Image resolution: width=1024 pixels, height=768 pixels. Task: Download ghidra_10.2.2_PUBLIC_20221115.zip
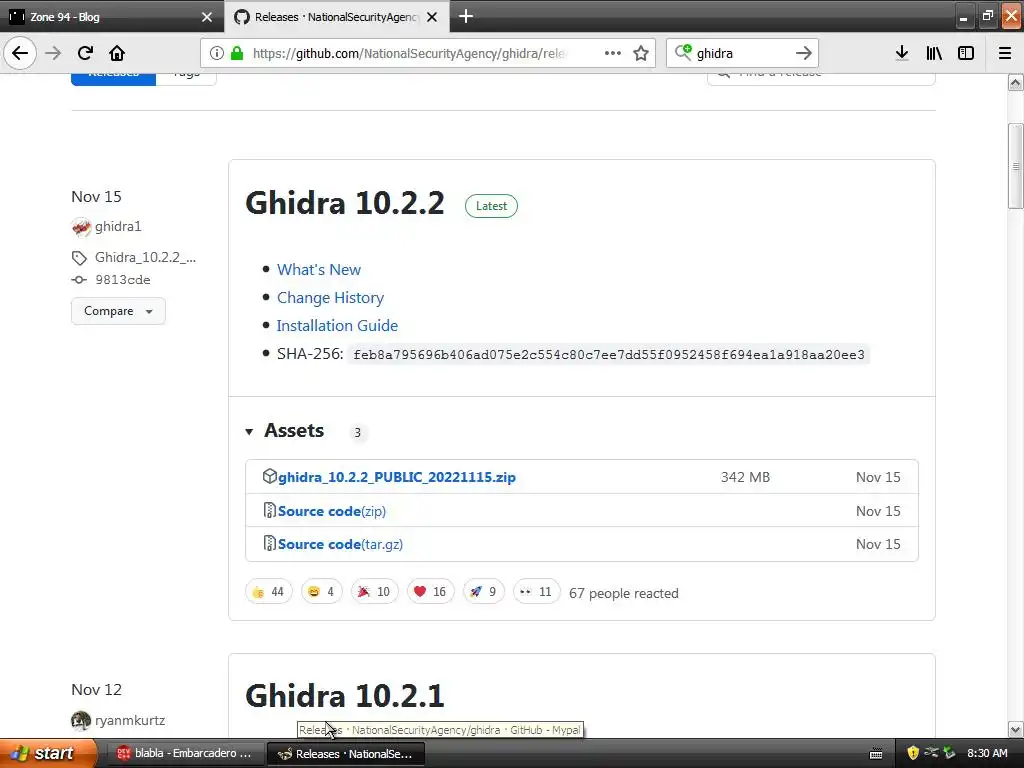(396, 477)
